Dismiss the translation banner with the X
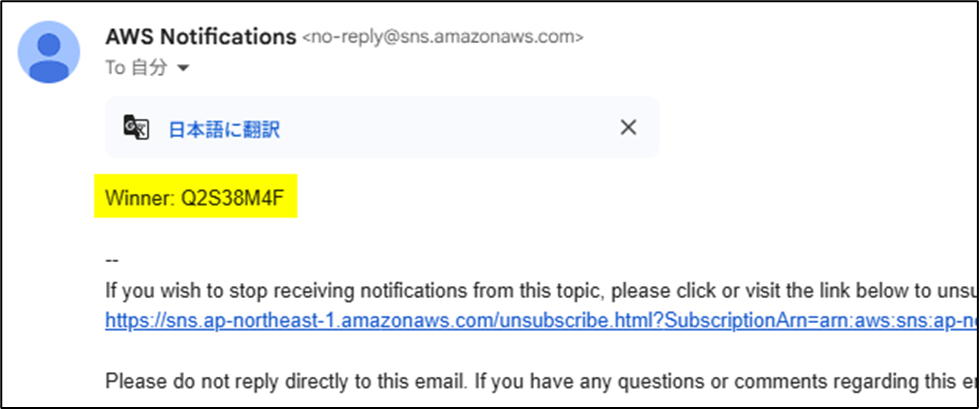Screen dimensions: 979x409 pyautogui.click(x=628, y=127)
